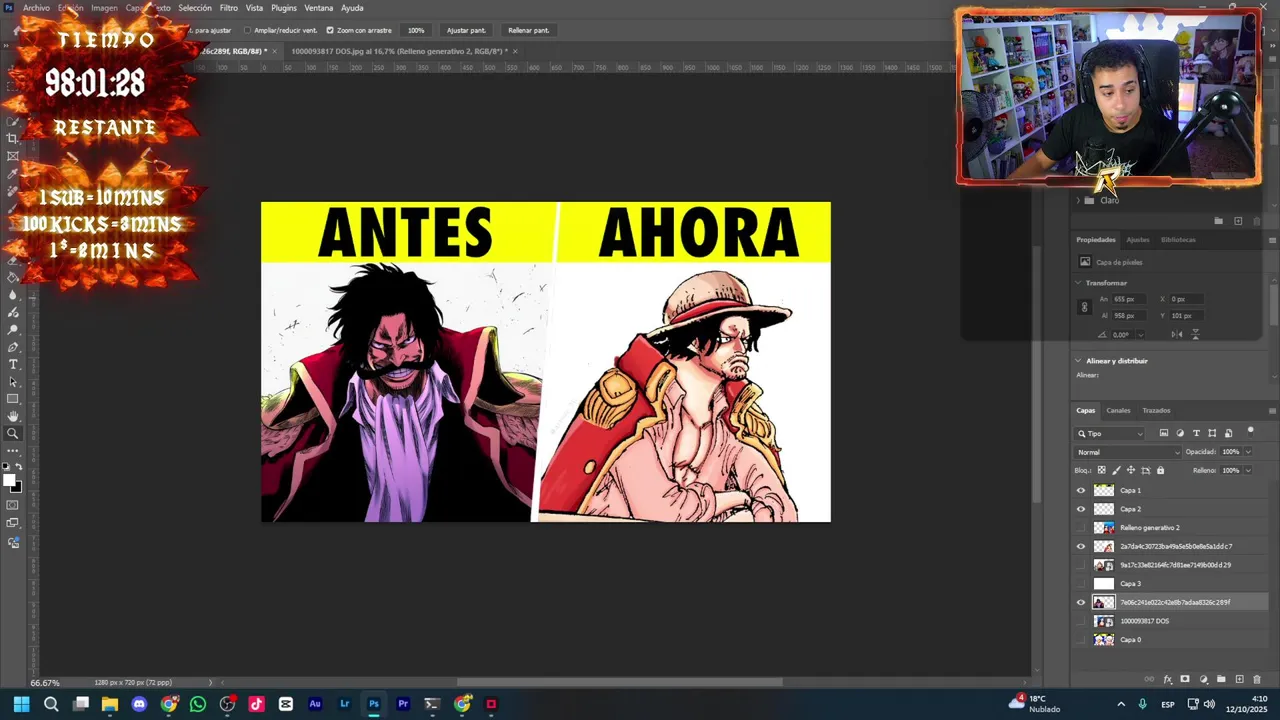1280x720 pixels.
Task: Filter layers by shape layers icon
Action: 1212,433
